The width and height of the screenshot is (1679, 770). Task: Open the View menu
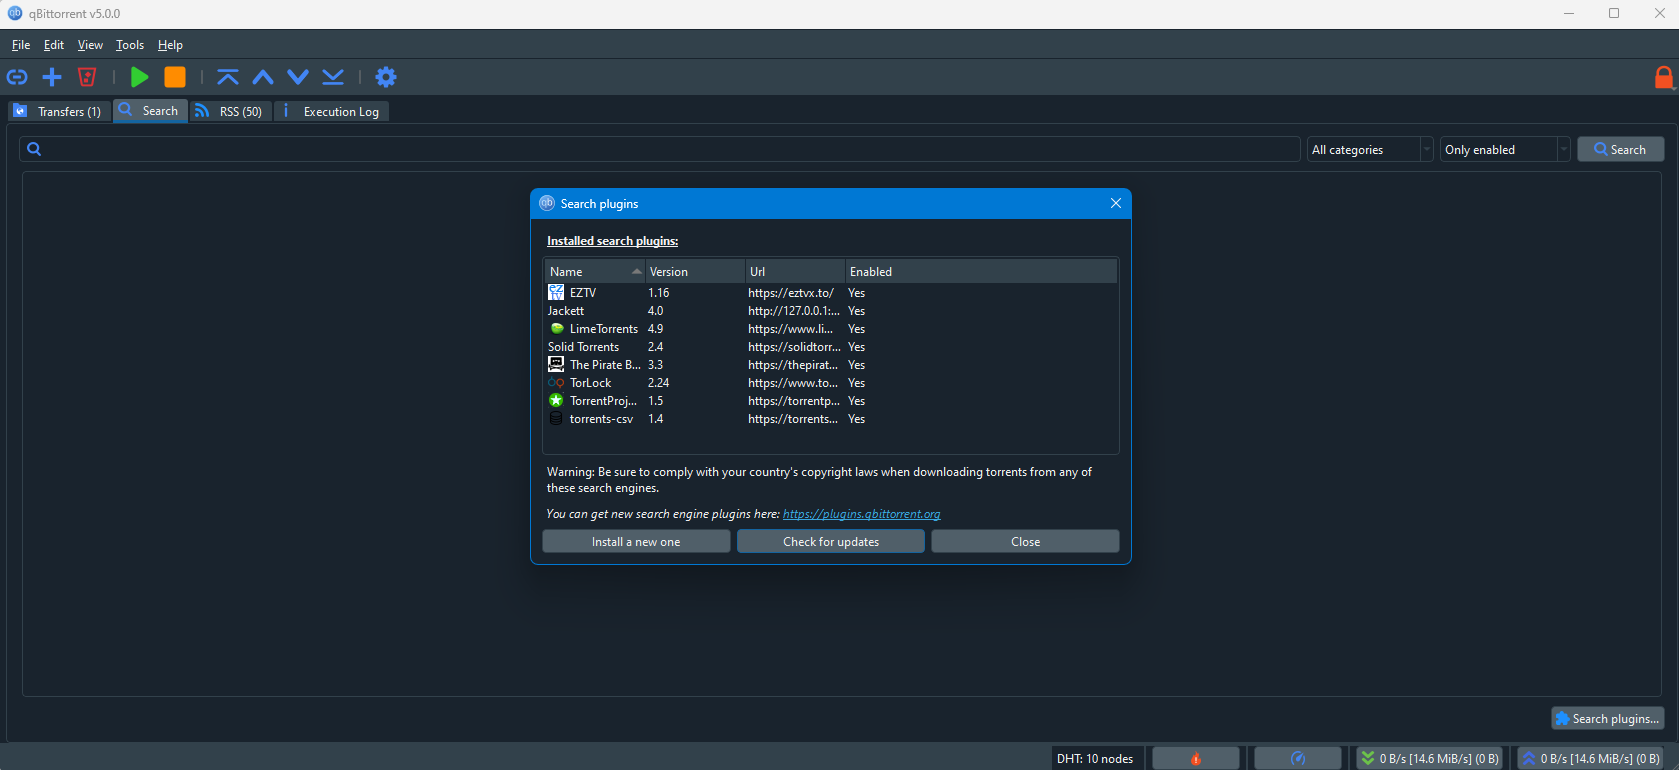[90, 45]
